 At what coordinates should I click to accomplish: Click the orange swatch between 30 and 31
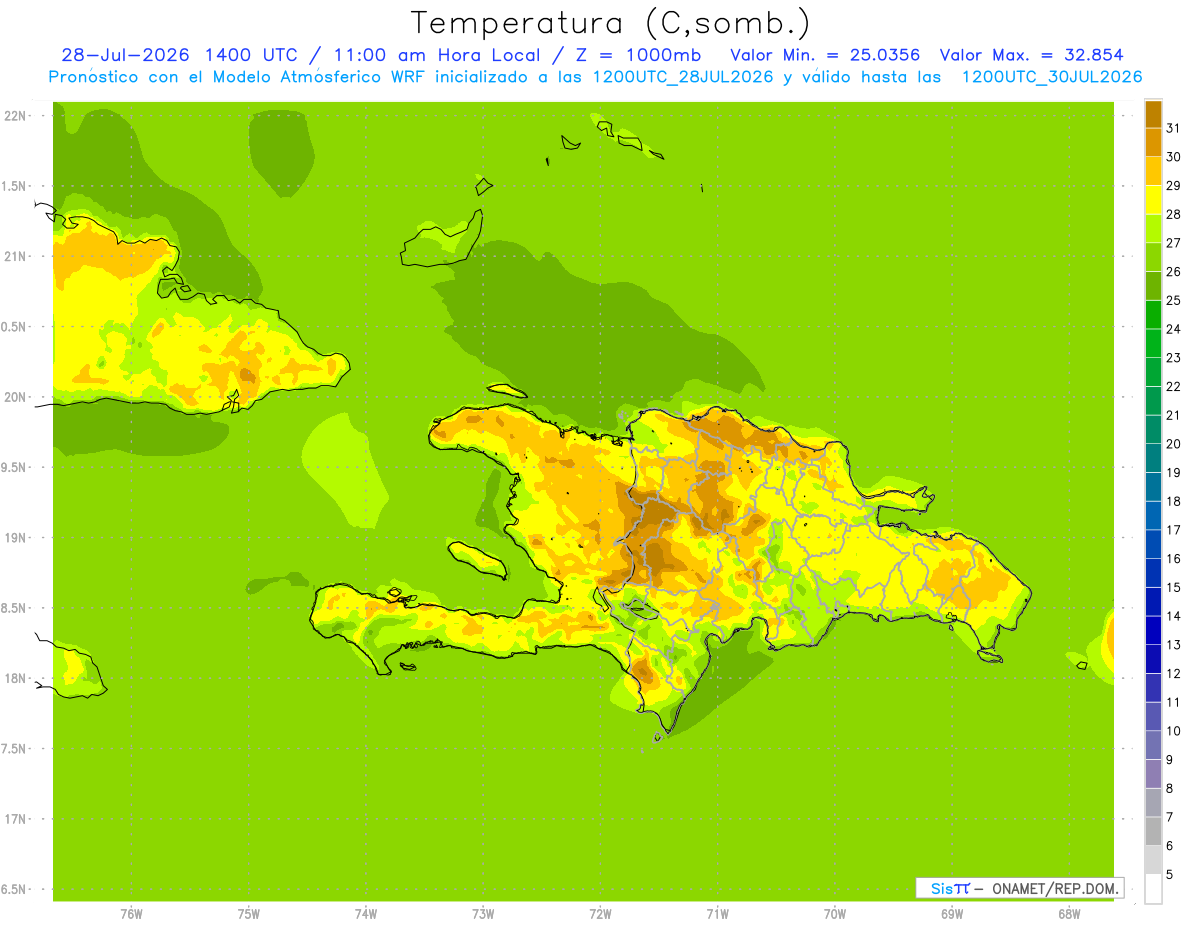pos(1153,142)
